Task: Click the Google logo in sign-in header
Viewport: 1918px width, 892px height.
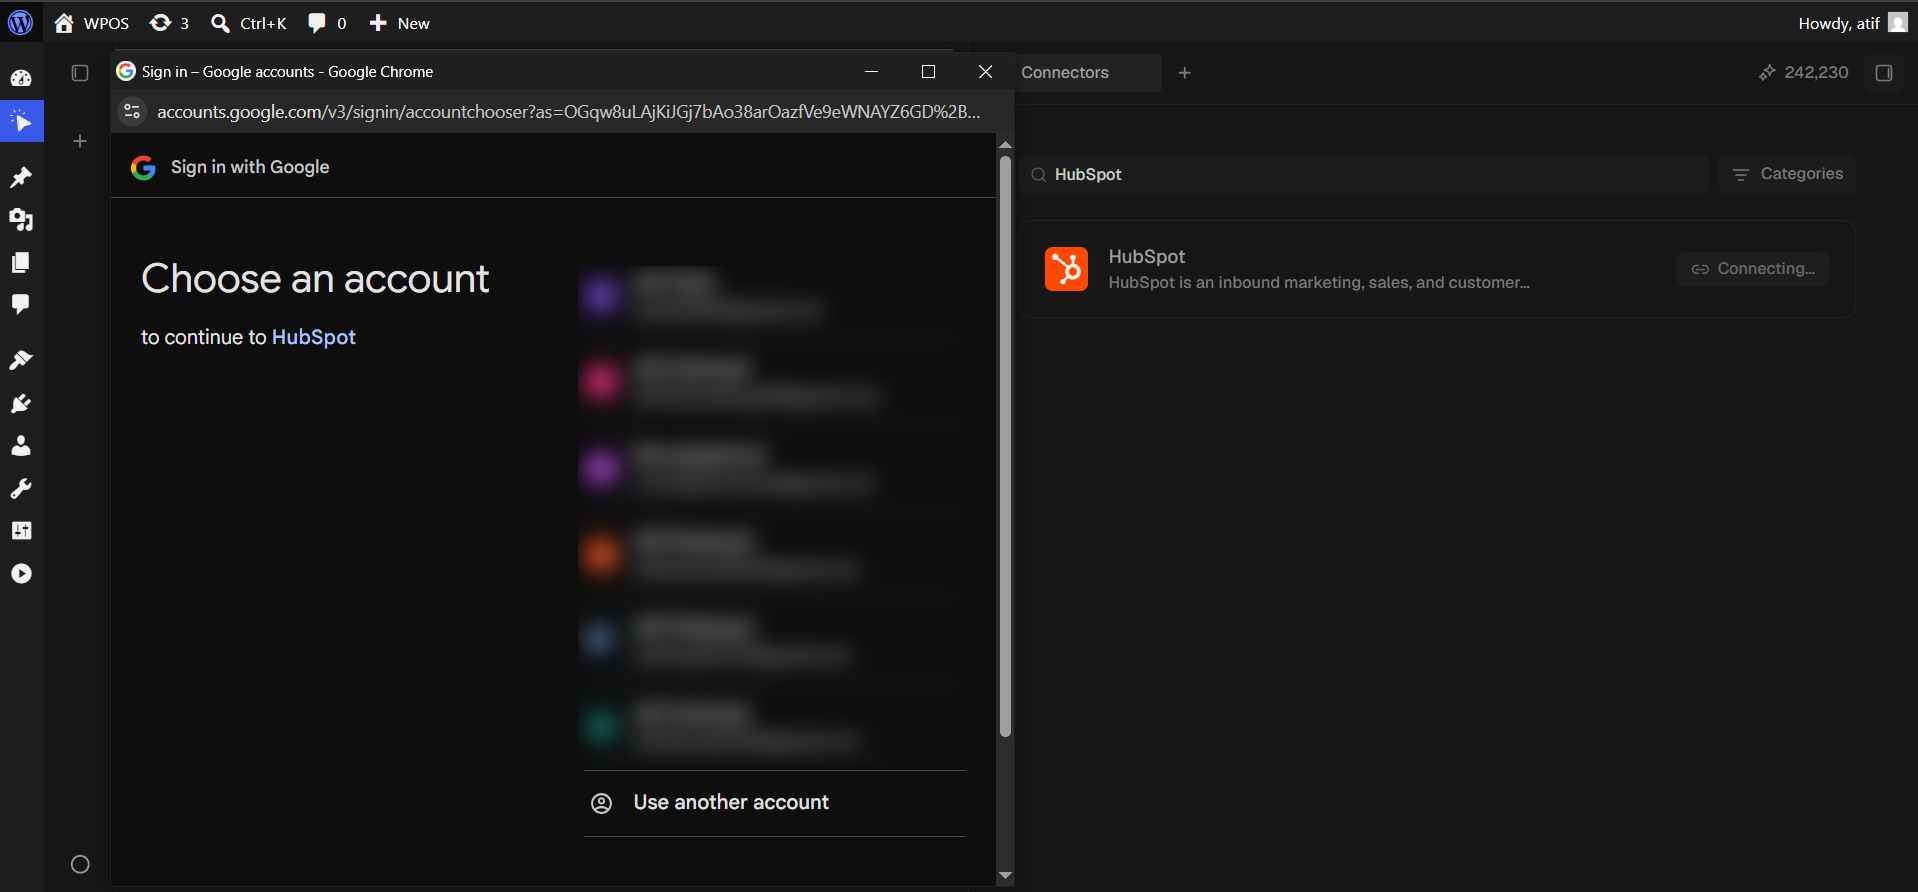Action: tap(143, 168)
